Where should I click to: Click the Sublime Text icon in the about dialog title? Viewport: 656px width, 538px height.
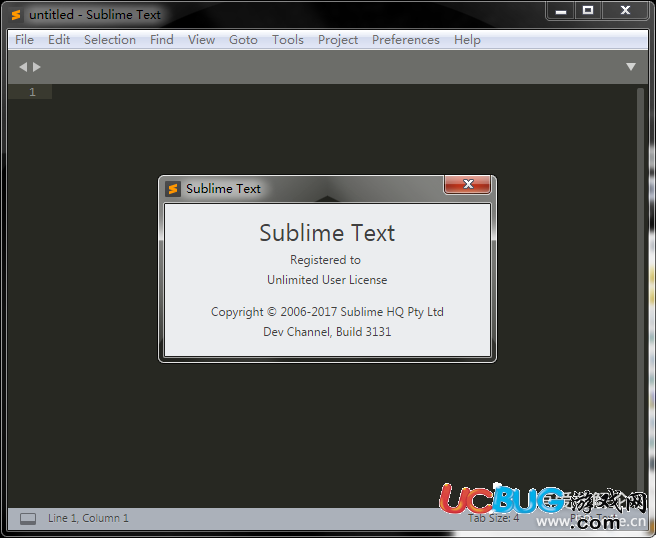point(173,189)
